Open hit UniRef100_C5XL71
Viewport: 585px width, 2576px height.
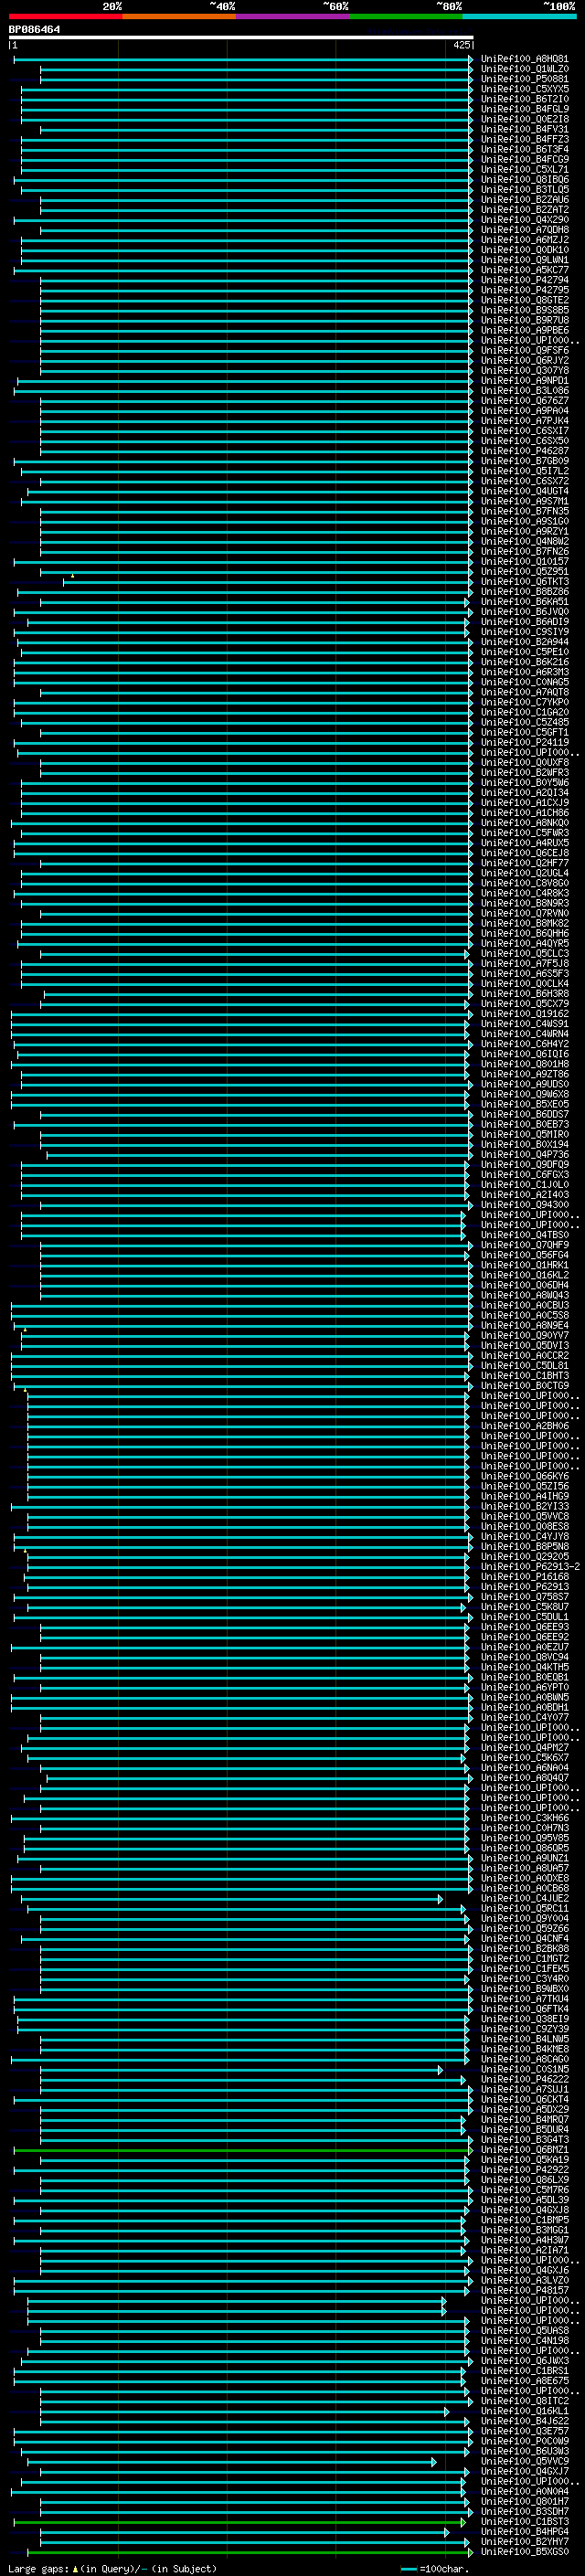pos(524,170)
